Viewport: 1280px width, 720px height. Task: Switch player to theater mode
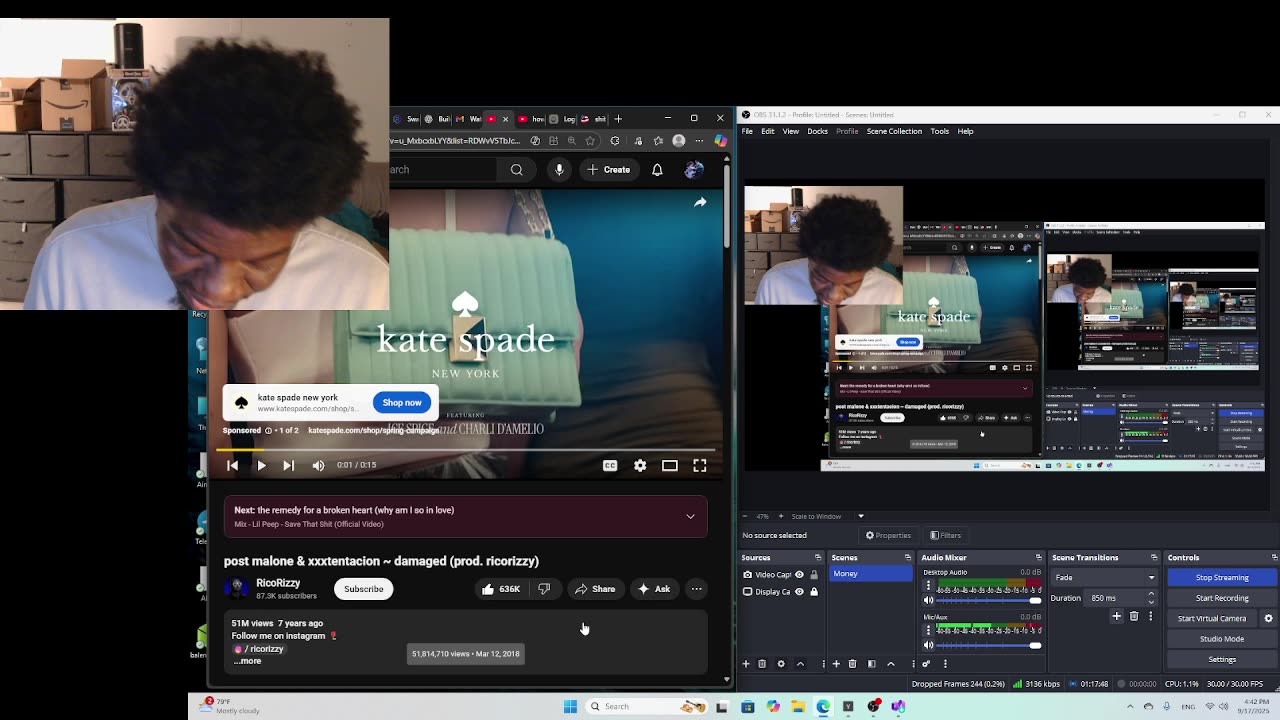[x=670, y=465]
